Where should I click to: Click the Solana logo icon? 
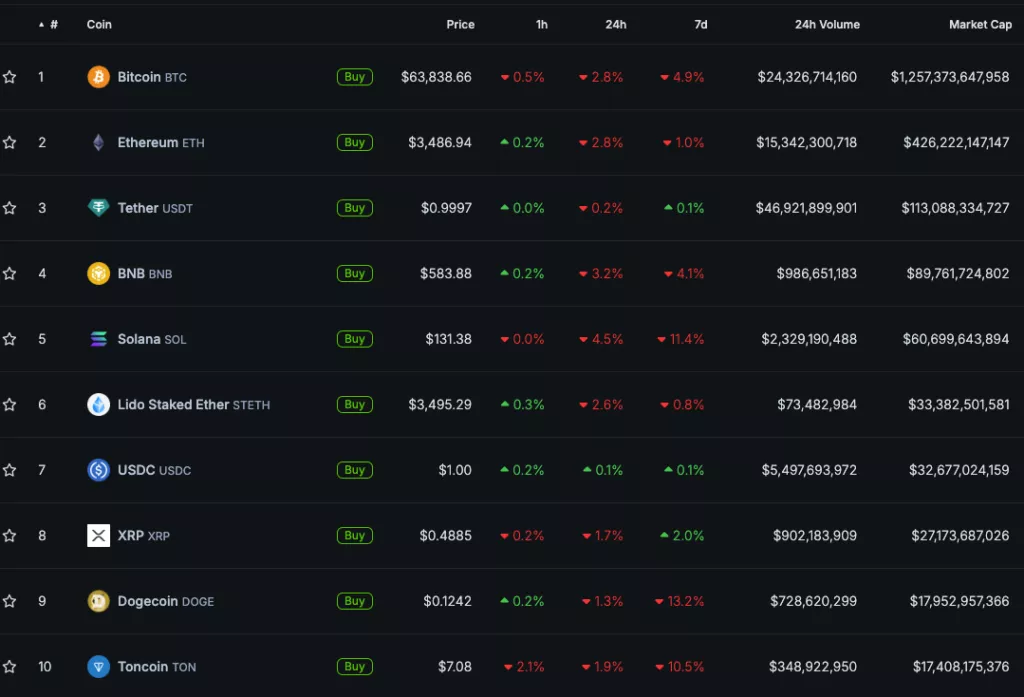tap(99, 338)
